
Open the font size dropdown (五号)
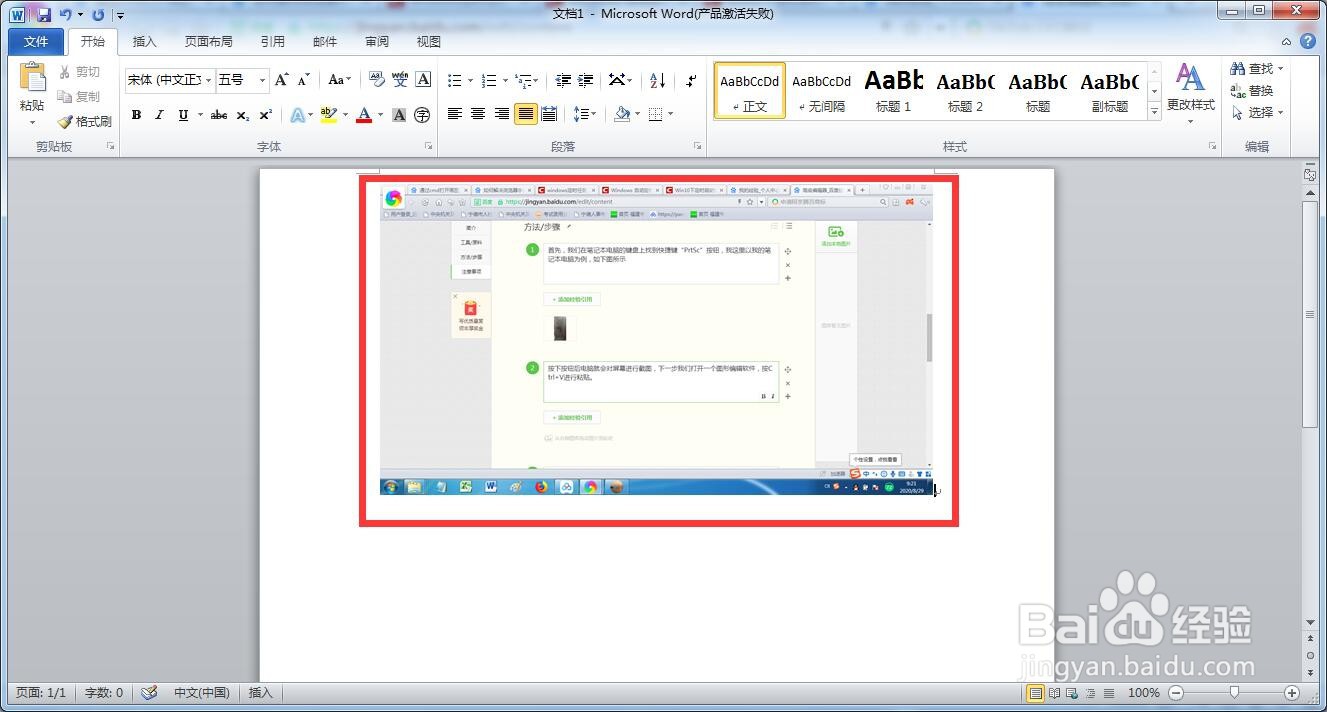pos(262,80)
